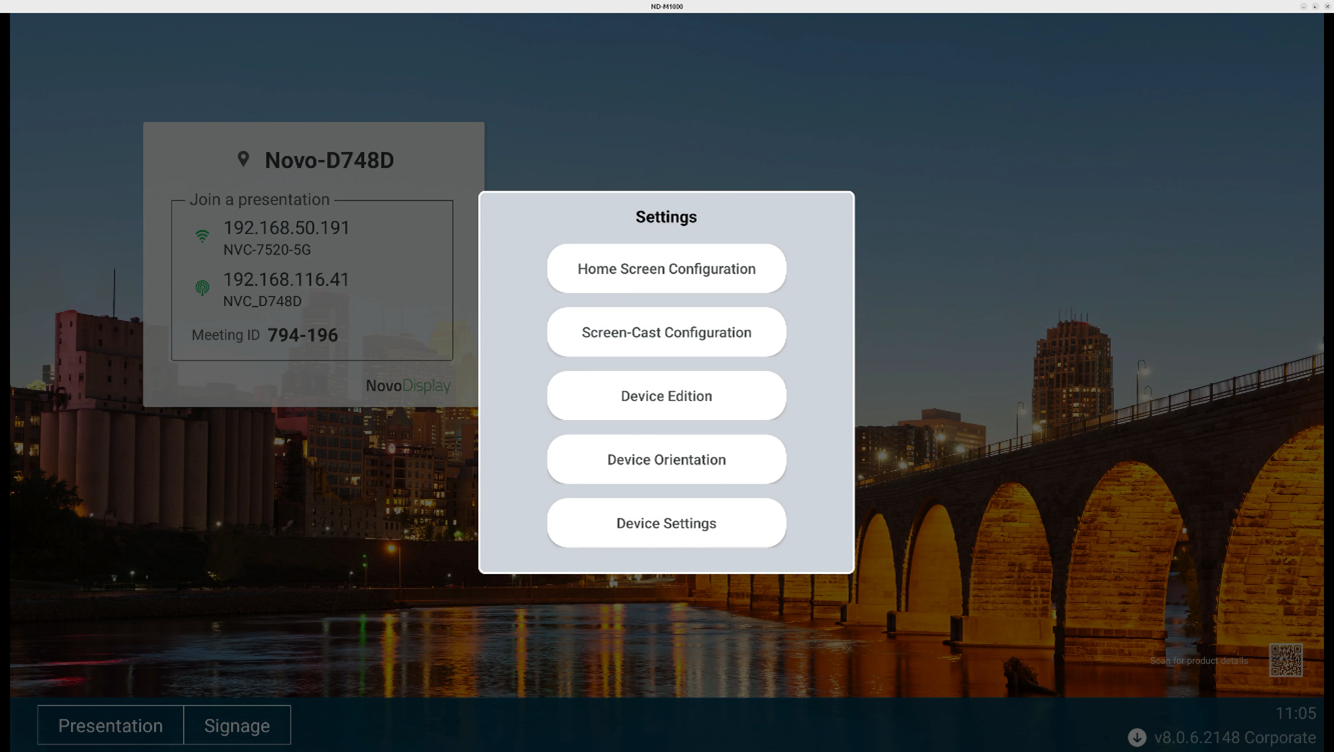Maximize the ND-M1000 window
Image resolution: width=1334 pixels, height=752 pixels.
[1315, 6]
